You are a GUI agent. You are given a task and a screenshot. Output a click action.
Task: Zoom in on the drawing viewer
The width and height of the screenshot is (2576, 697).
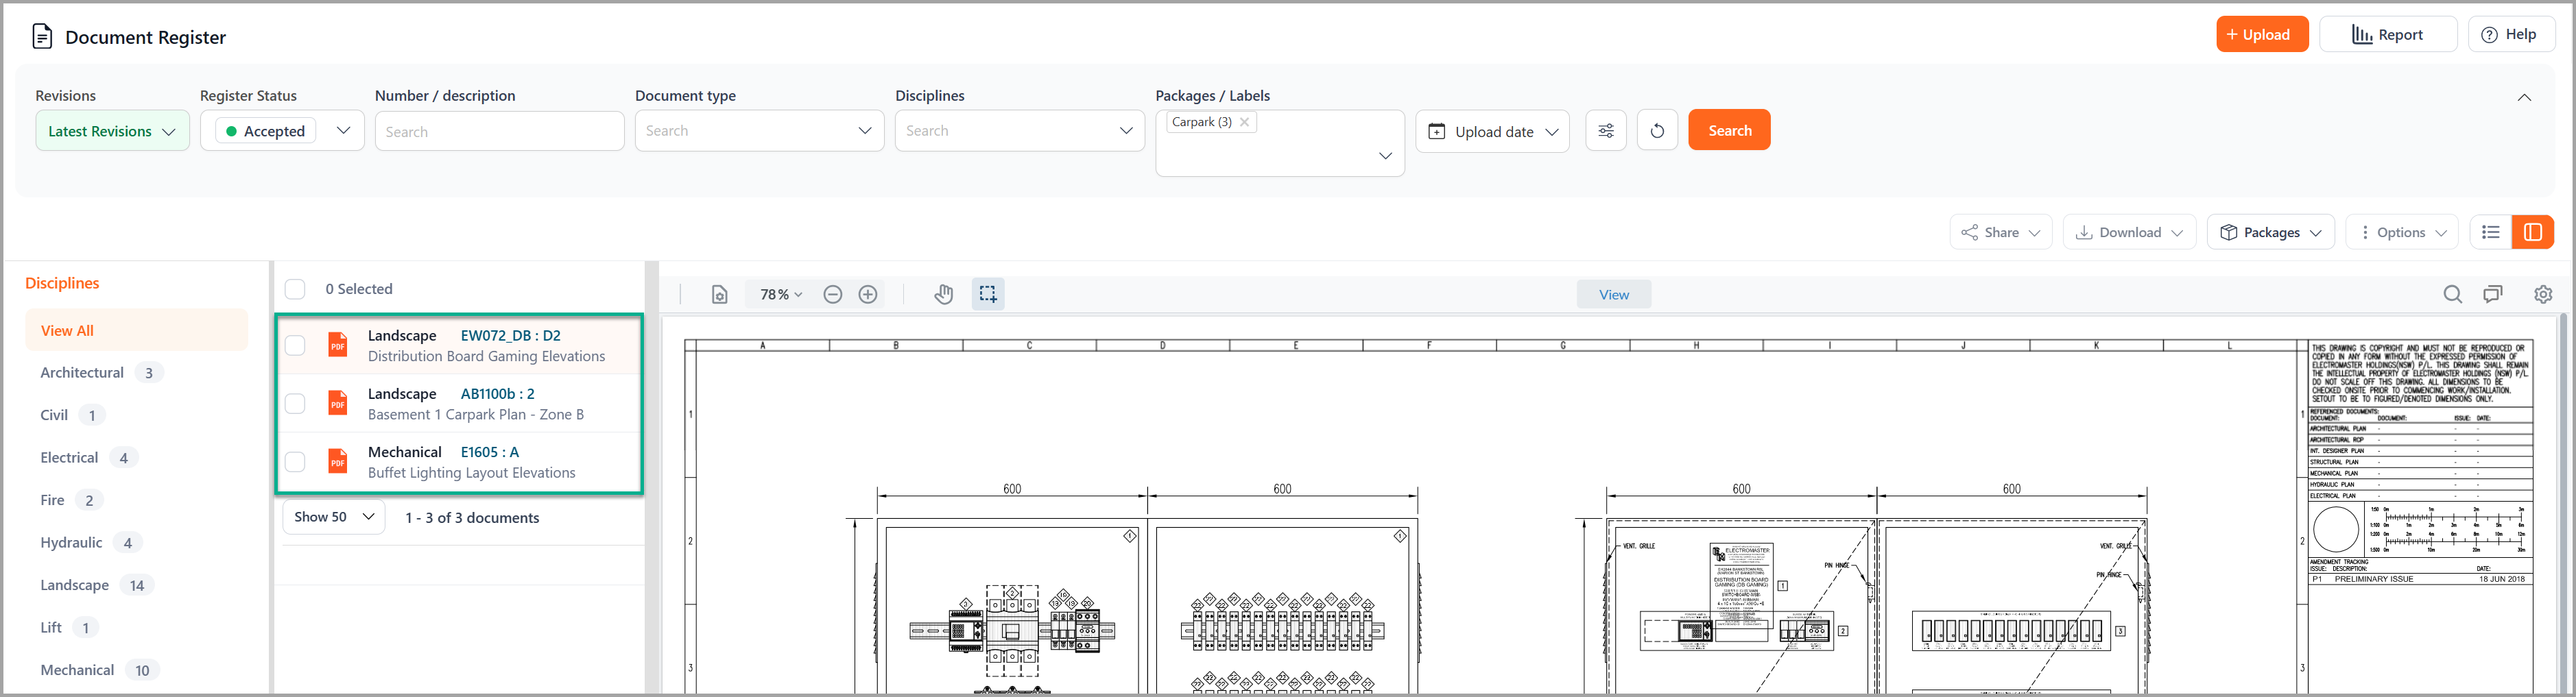click(868, 294)
